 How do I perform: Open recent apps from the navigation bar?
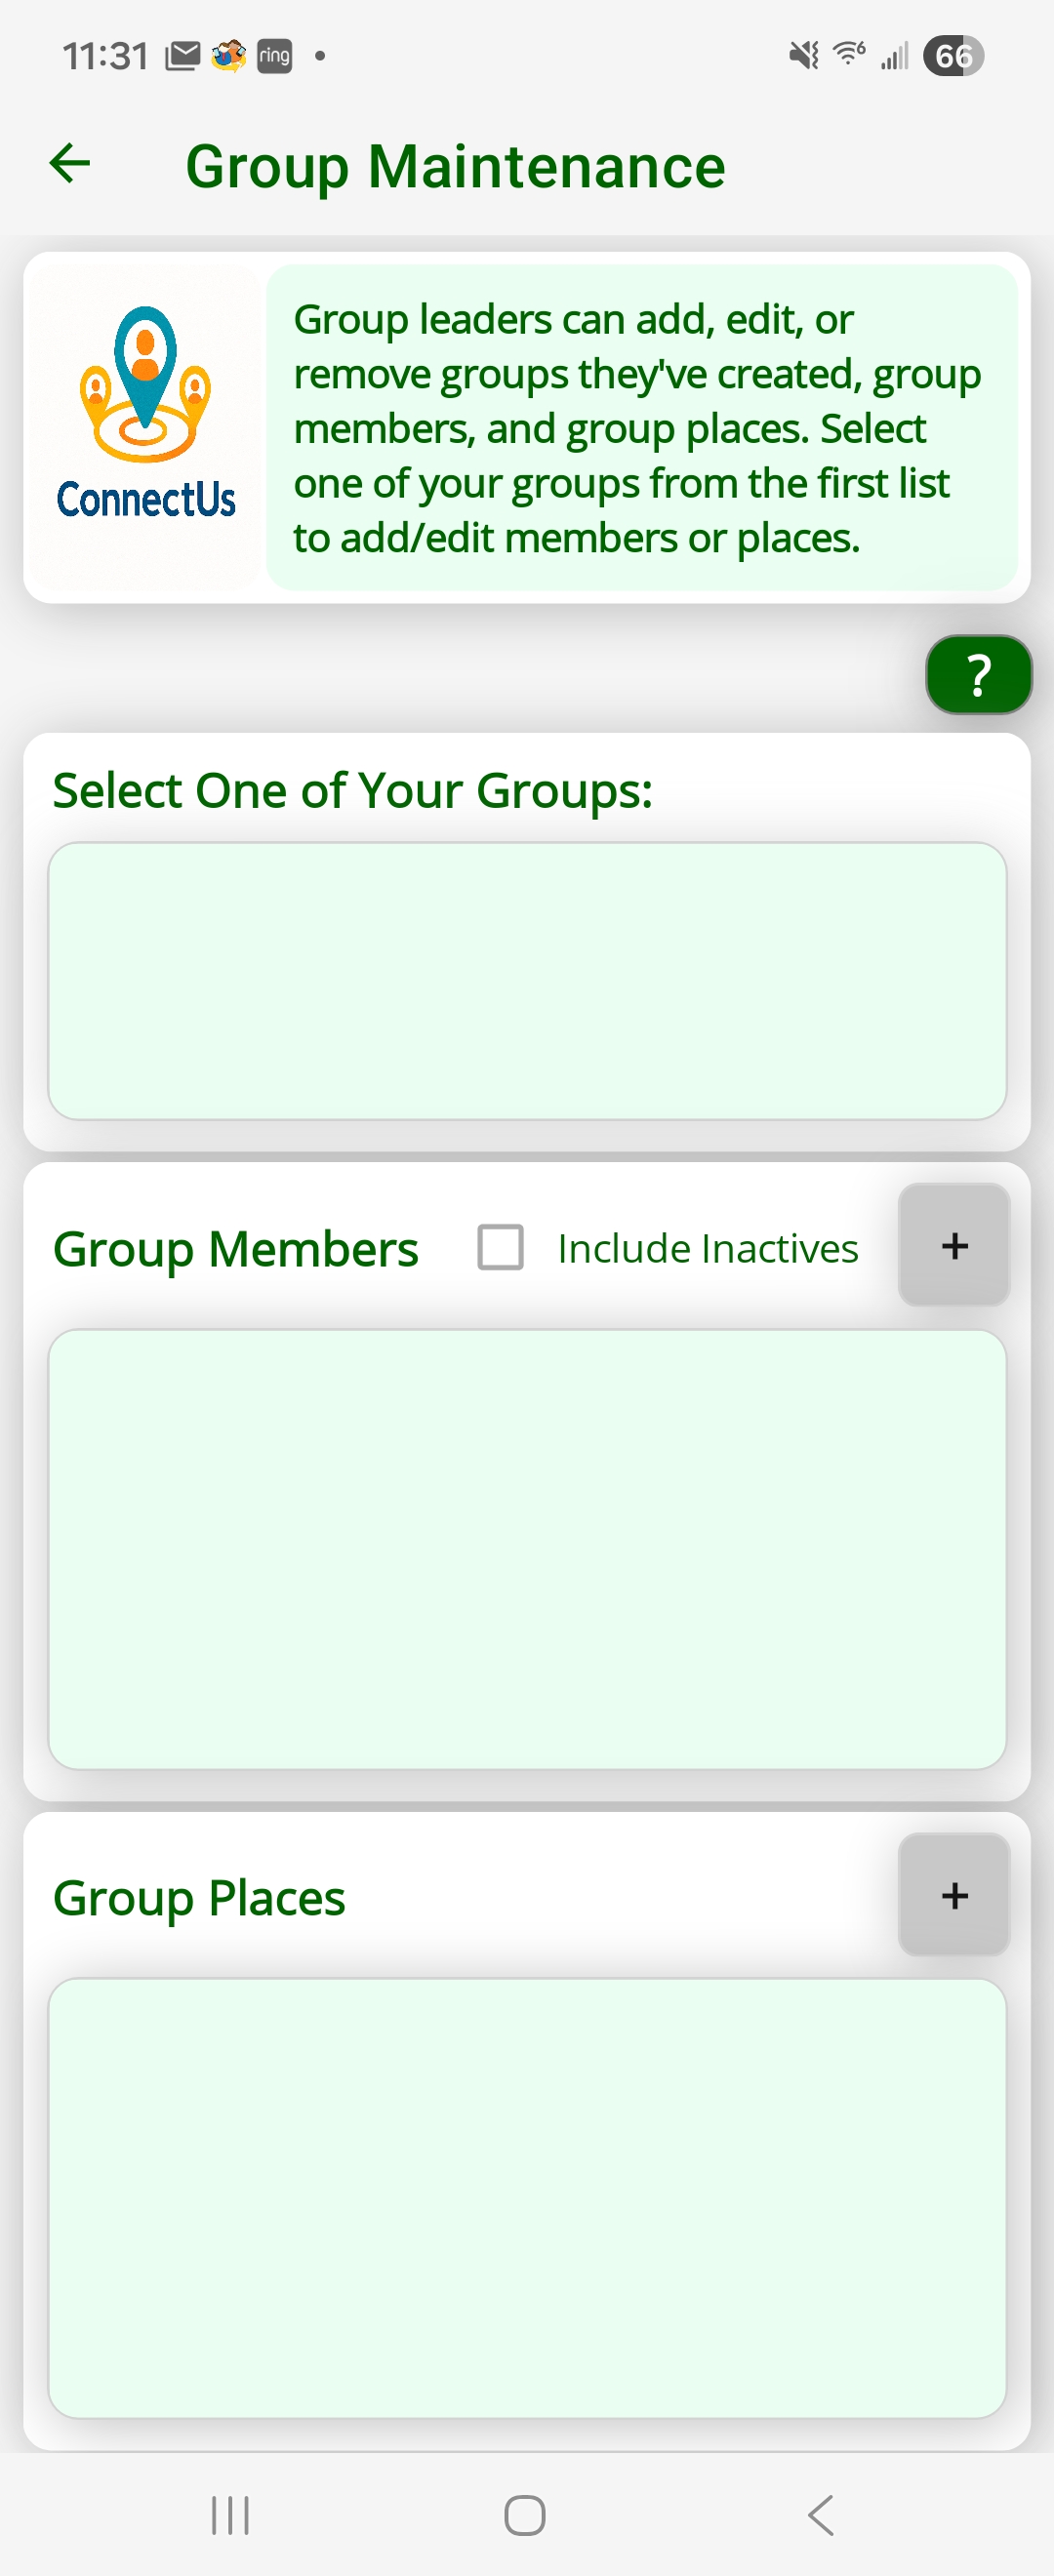point(230,2515)
